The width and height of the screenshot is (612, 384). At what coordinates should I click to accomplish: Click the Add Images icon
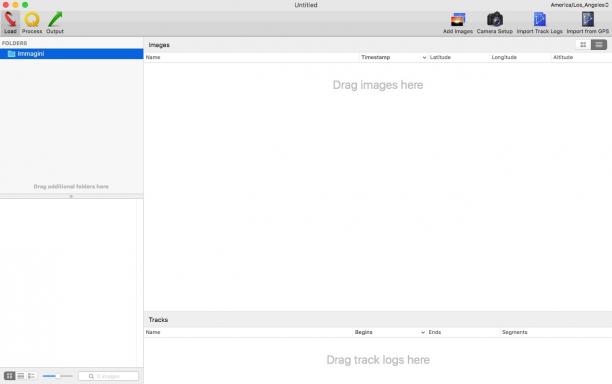point(458,23)
